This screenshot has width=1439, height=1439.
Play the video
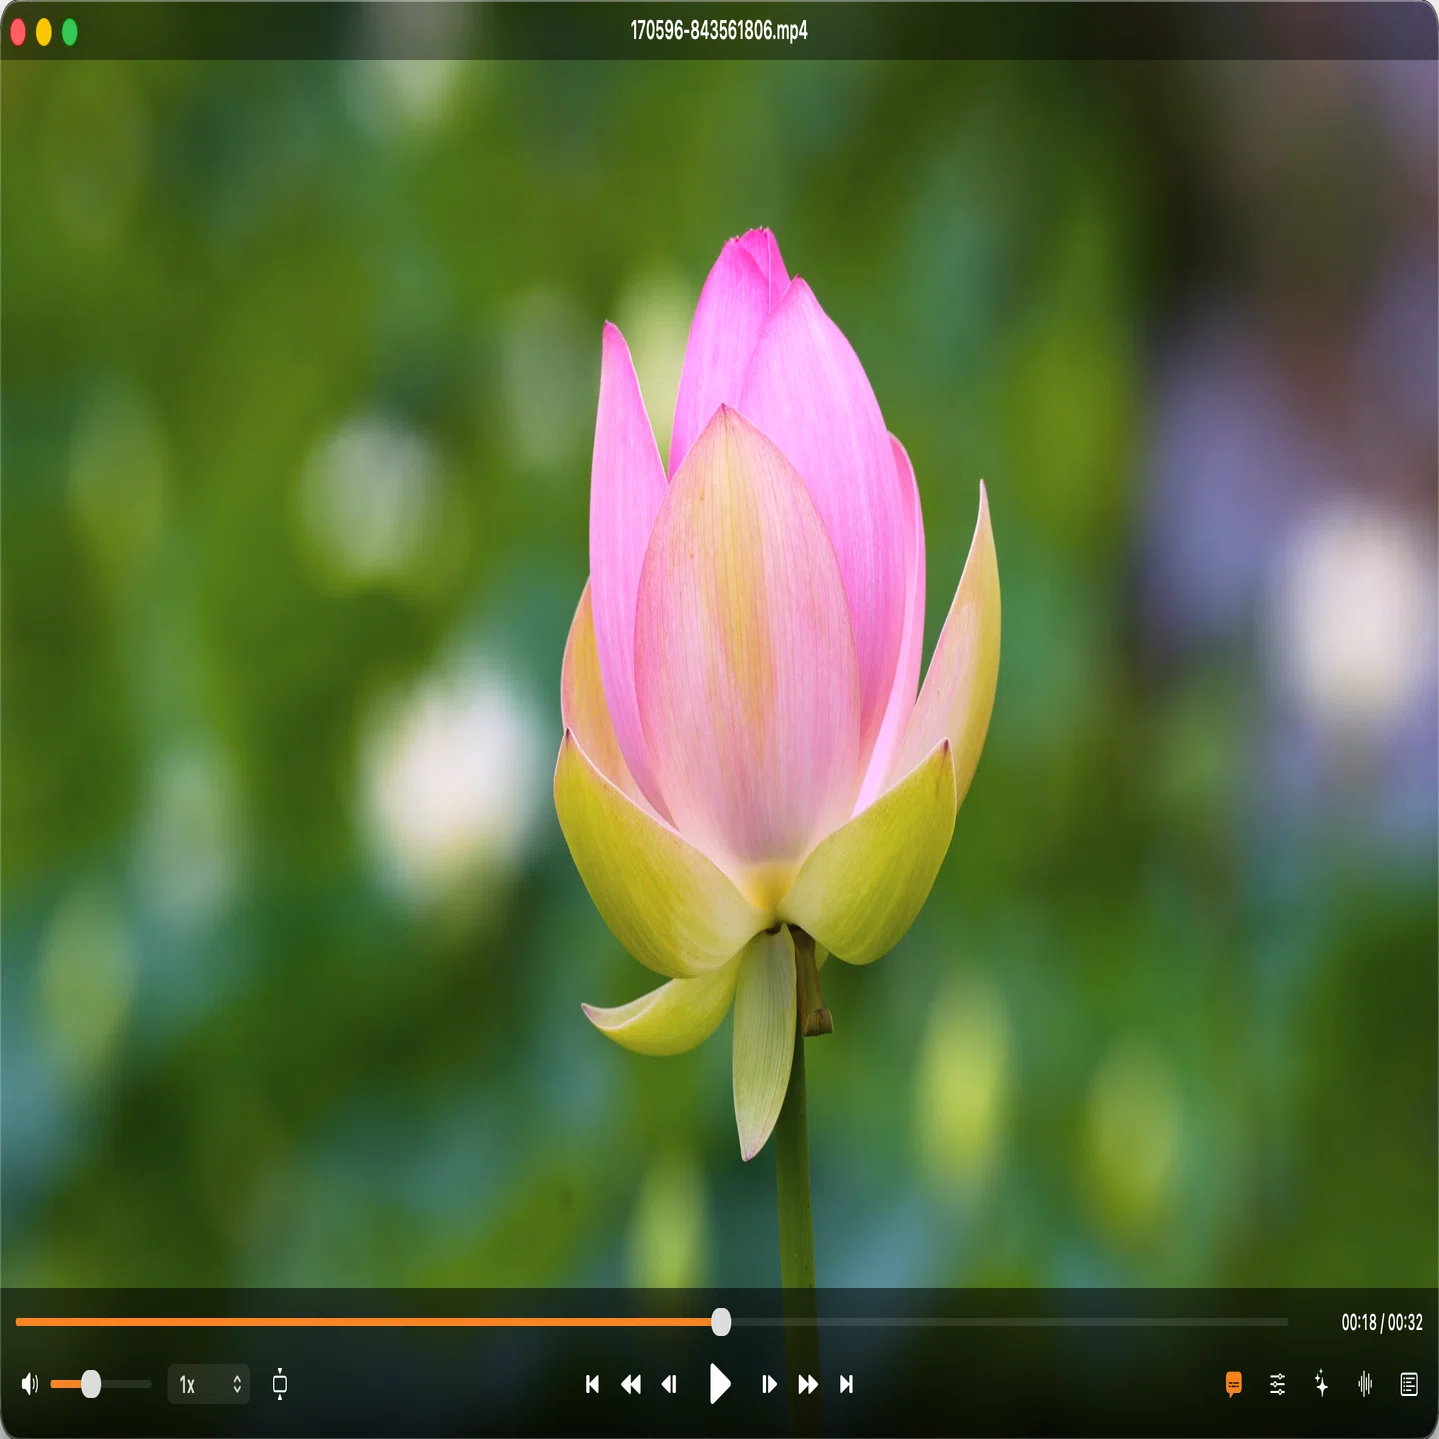click(x=719, y=1384)
